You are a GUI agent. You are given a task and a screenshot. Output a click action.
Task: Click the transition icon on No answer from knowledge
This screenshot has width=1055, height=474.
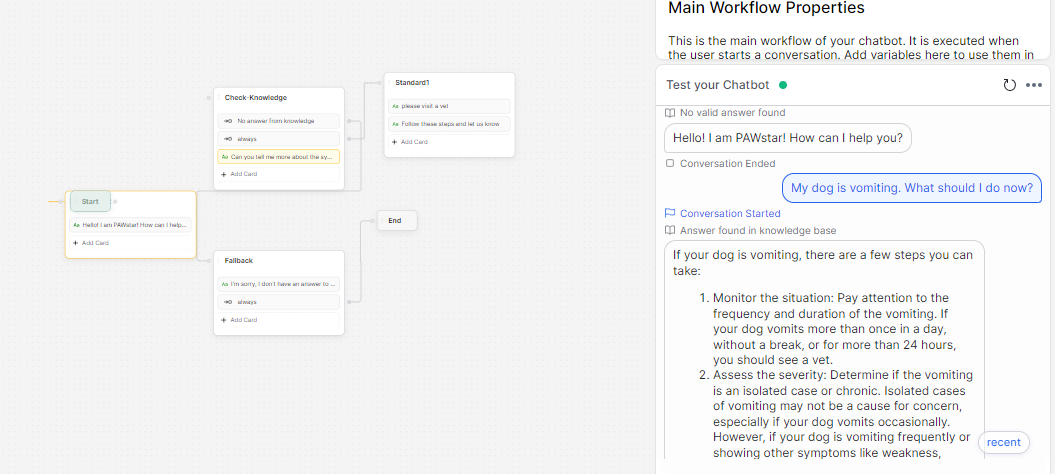(x=227, y=121)
